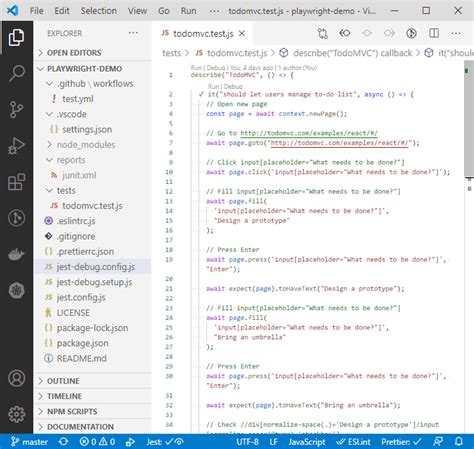Screen dimensions: 474x449
Task: Open the Run and Debug view
Action: 16,146
